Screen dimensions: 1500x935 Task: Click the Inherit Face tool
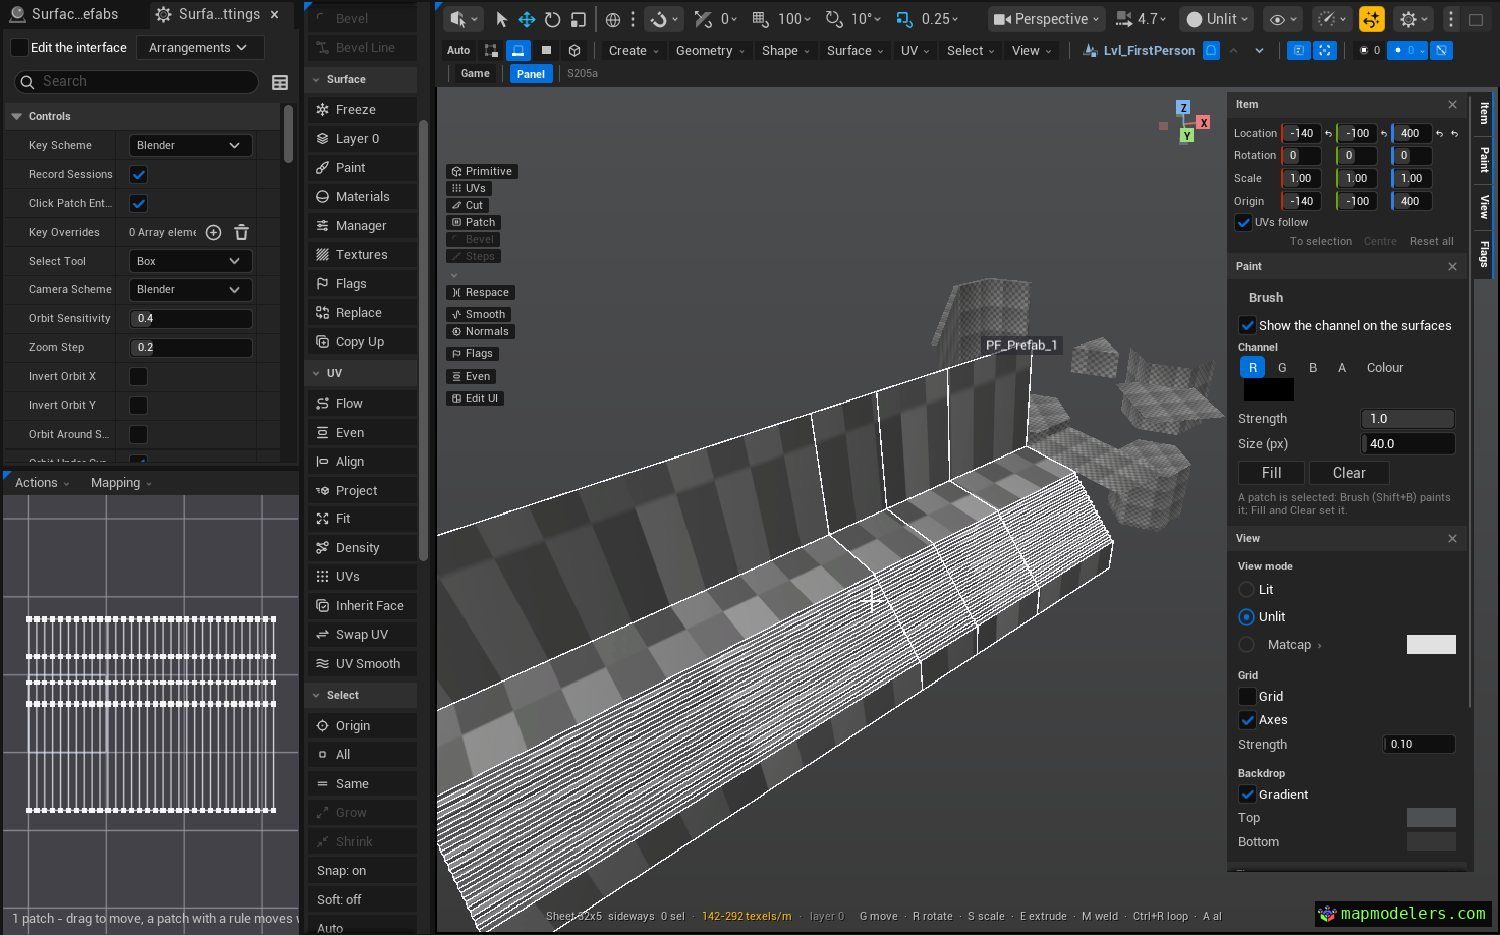coord(362,606)
